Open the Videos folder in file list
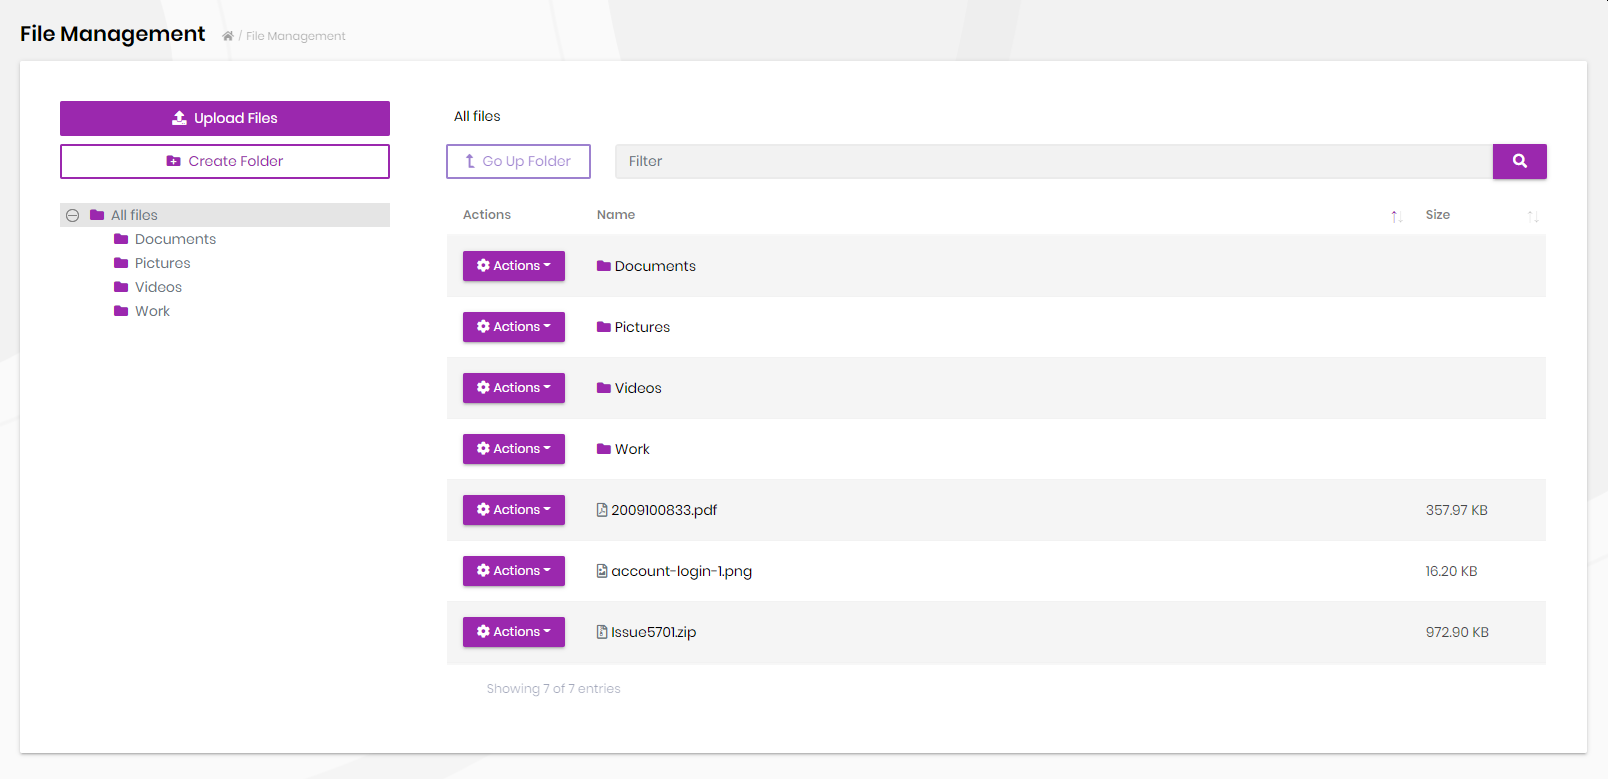The image size is (1608, 779). (638, 388)
